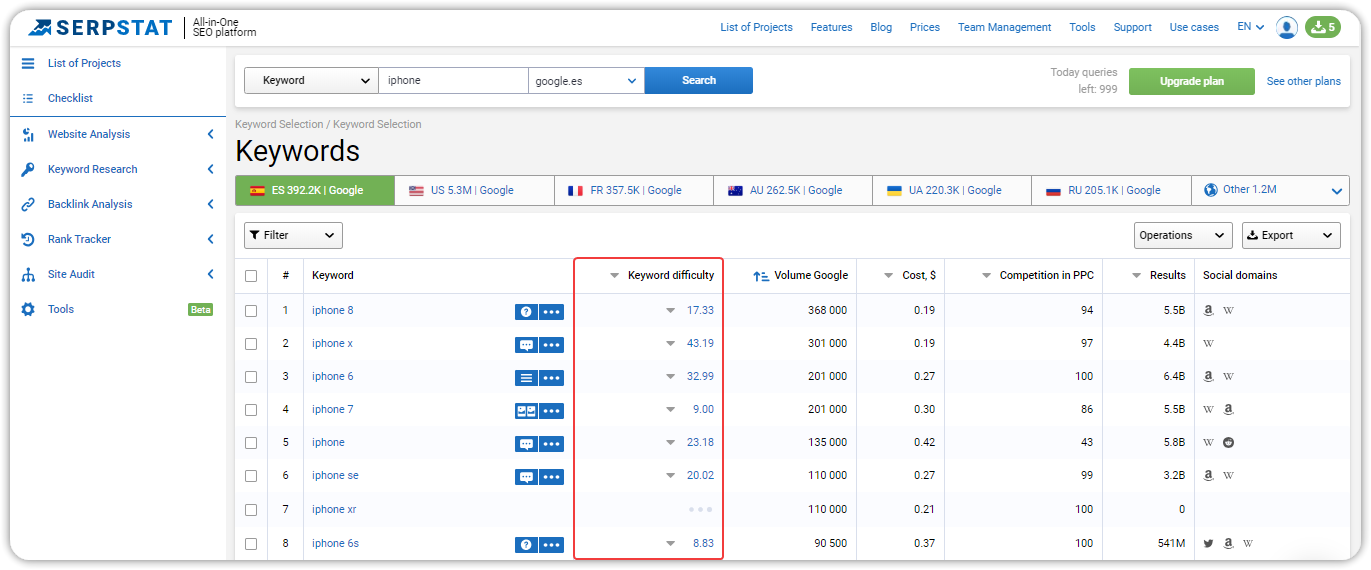Open the google.es database dropdown

point(586,80)
